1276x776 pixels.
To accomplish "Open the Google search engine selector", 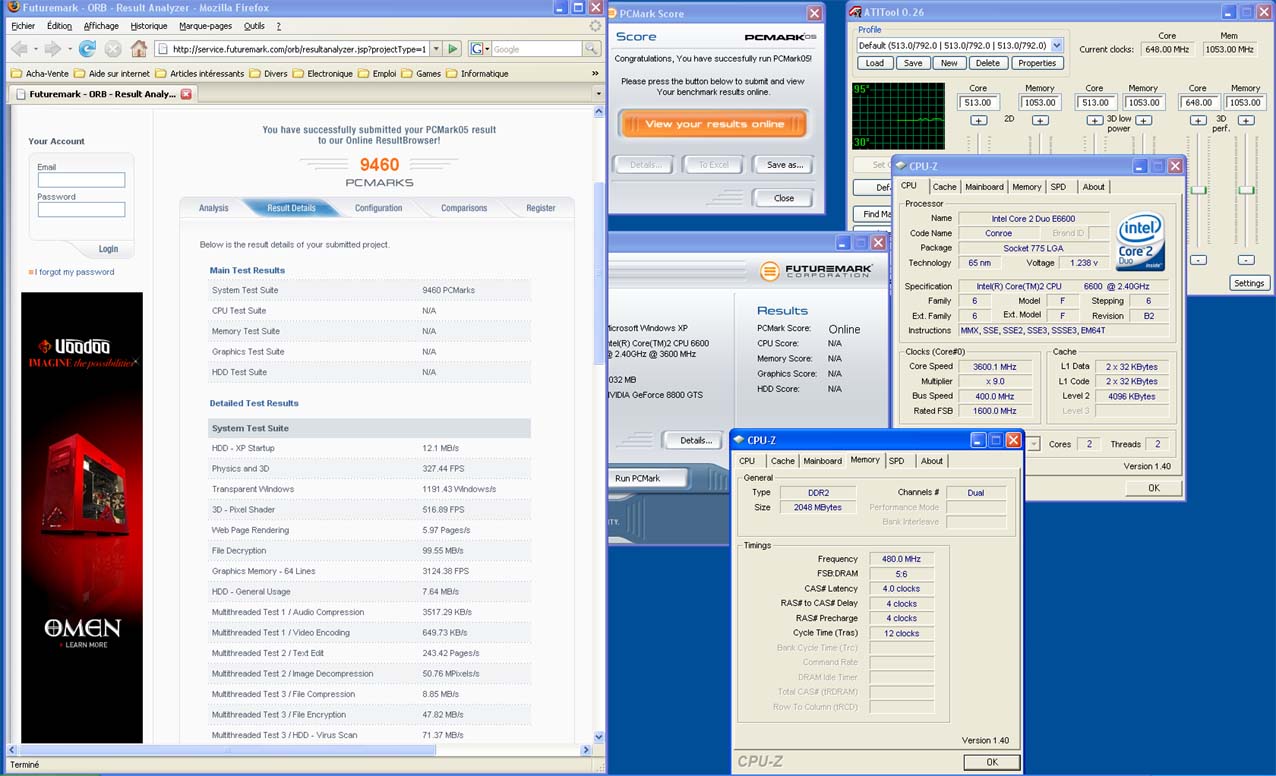I will coord(480,49).
